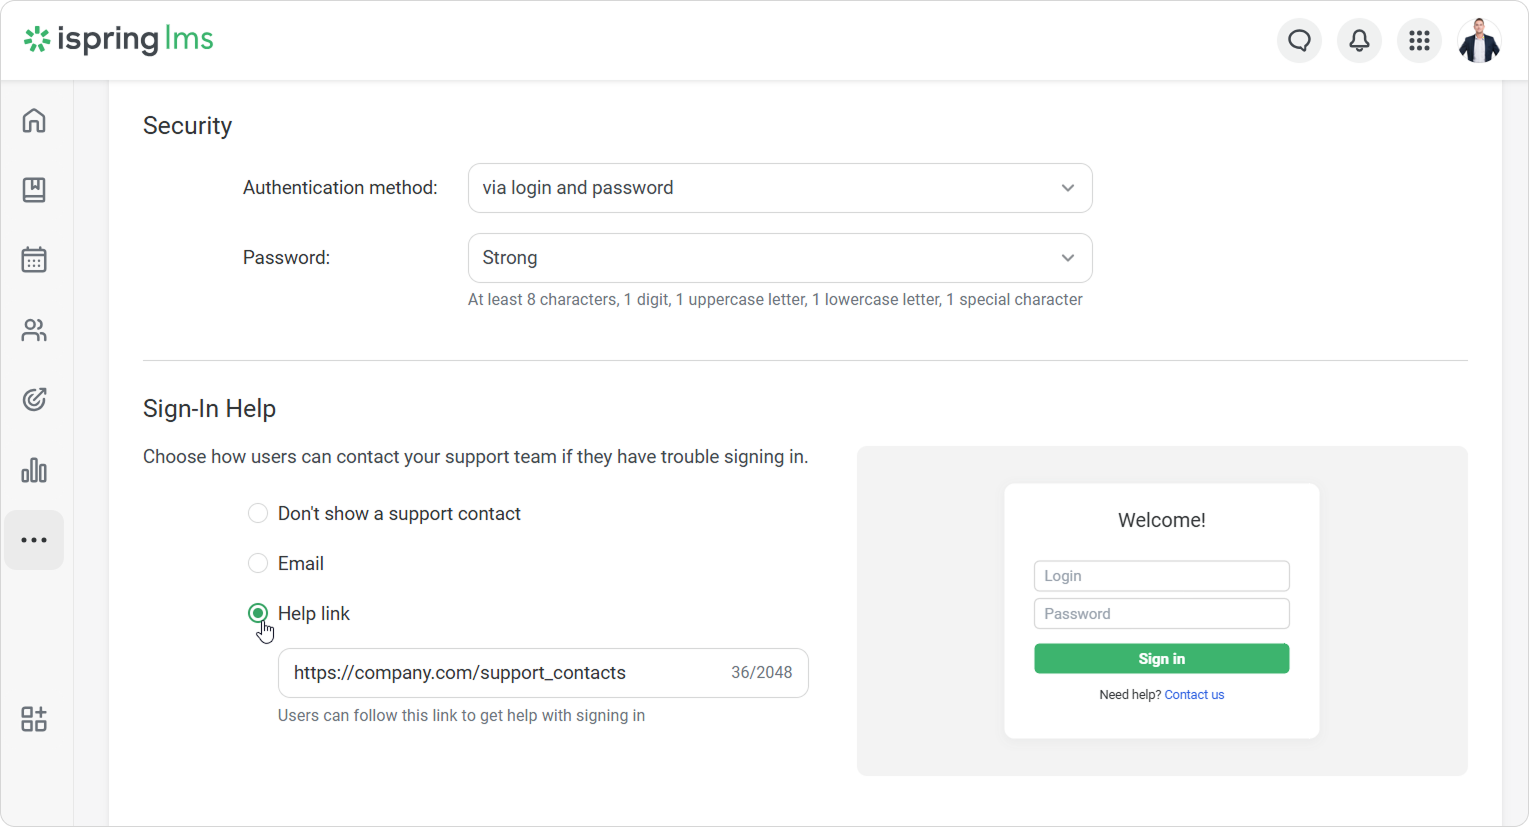
Task: Open the chat messages icon in header
Action: coord(1299,41)
